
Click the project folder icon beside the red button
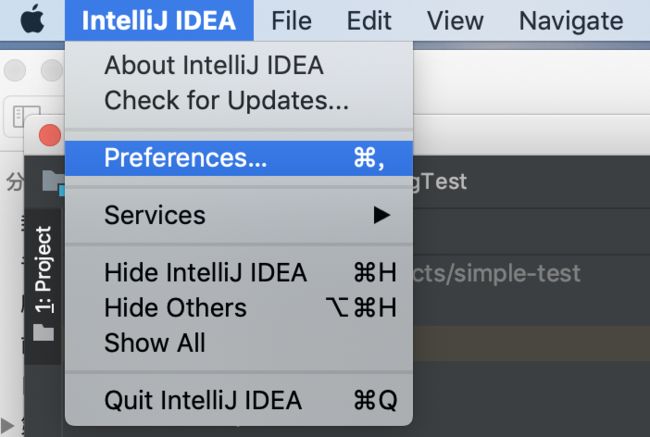[x=53, y=182]
